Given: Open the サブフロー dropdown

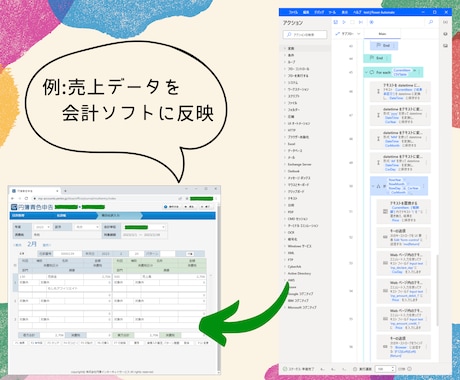Looking at the screenshot, I should click(x=348, y=34).
